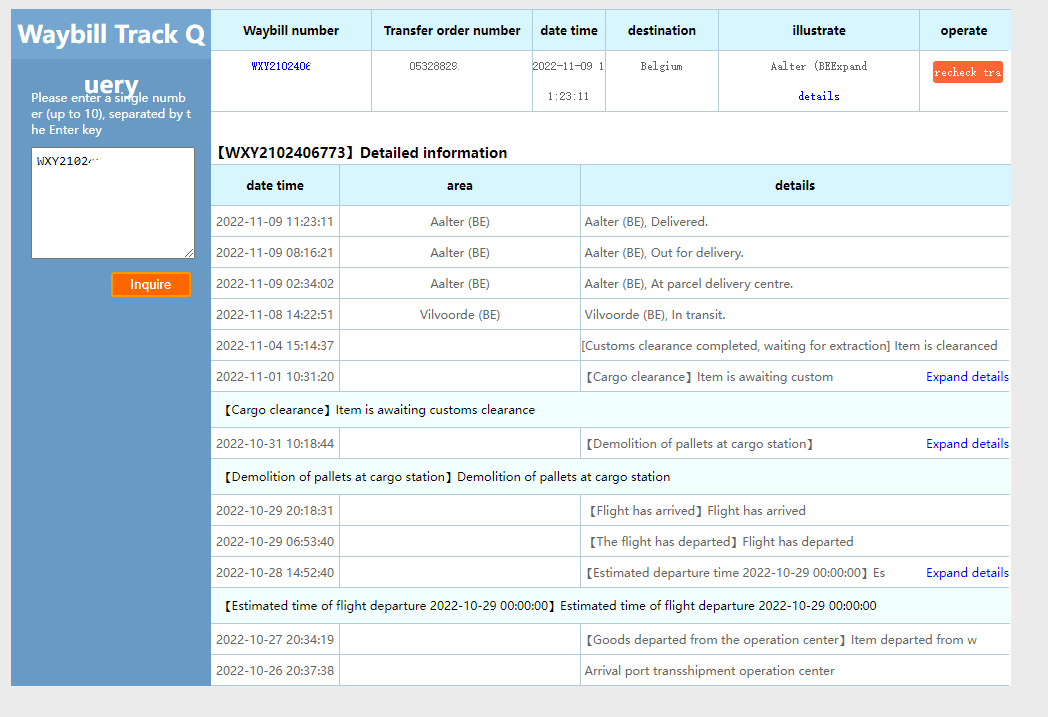Grab the text area resize handle
The image size is (1048, 717).
[188, 253]
